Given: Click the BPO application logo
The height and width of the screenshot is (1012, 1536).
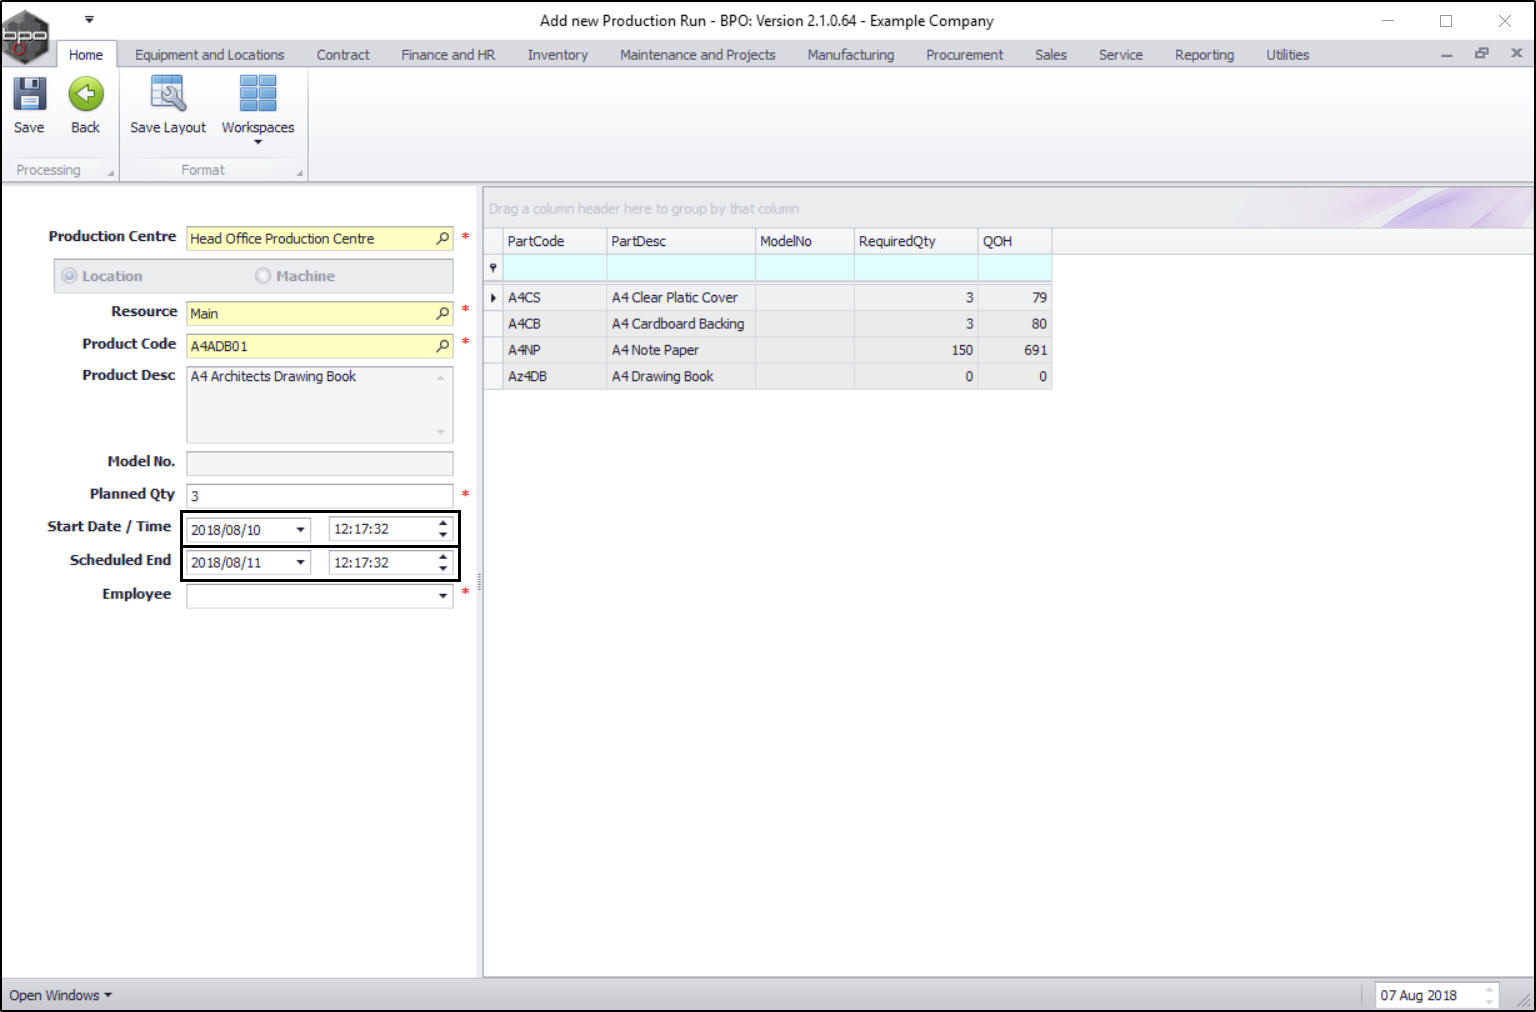Looking at the screenshot, I should click(x=25, y=35).
